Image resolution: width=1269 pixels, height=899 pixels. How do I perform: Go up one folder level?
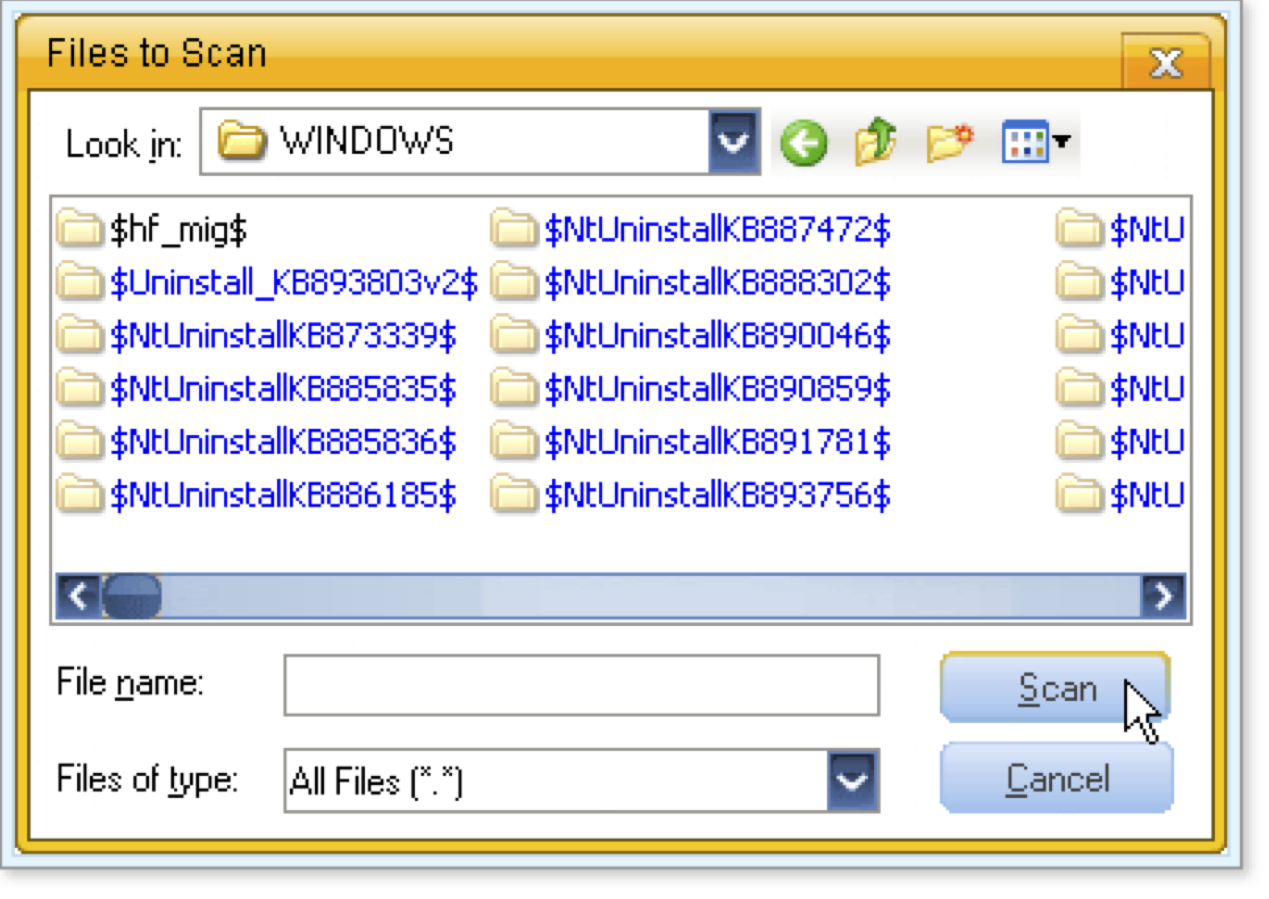pos(875,143)
